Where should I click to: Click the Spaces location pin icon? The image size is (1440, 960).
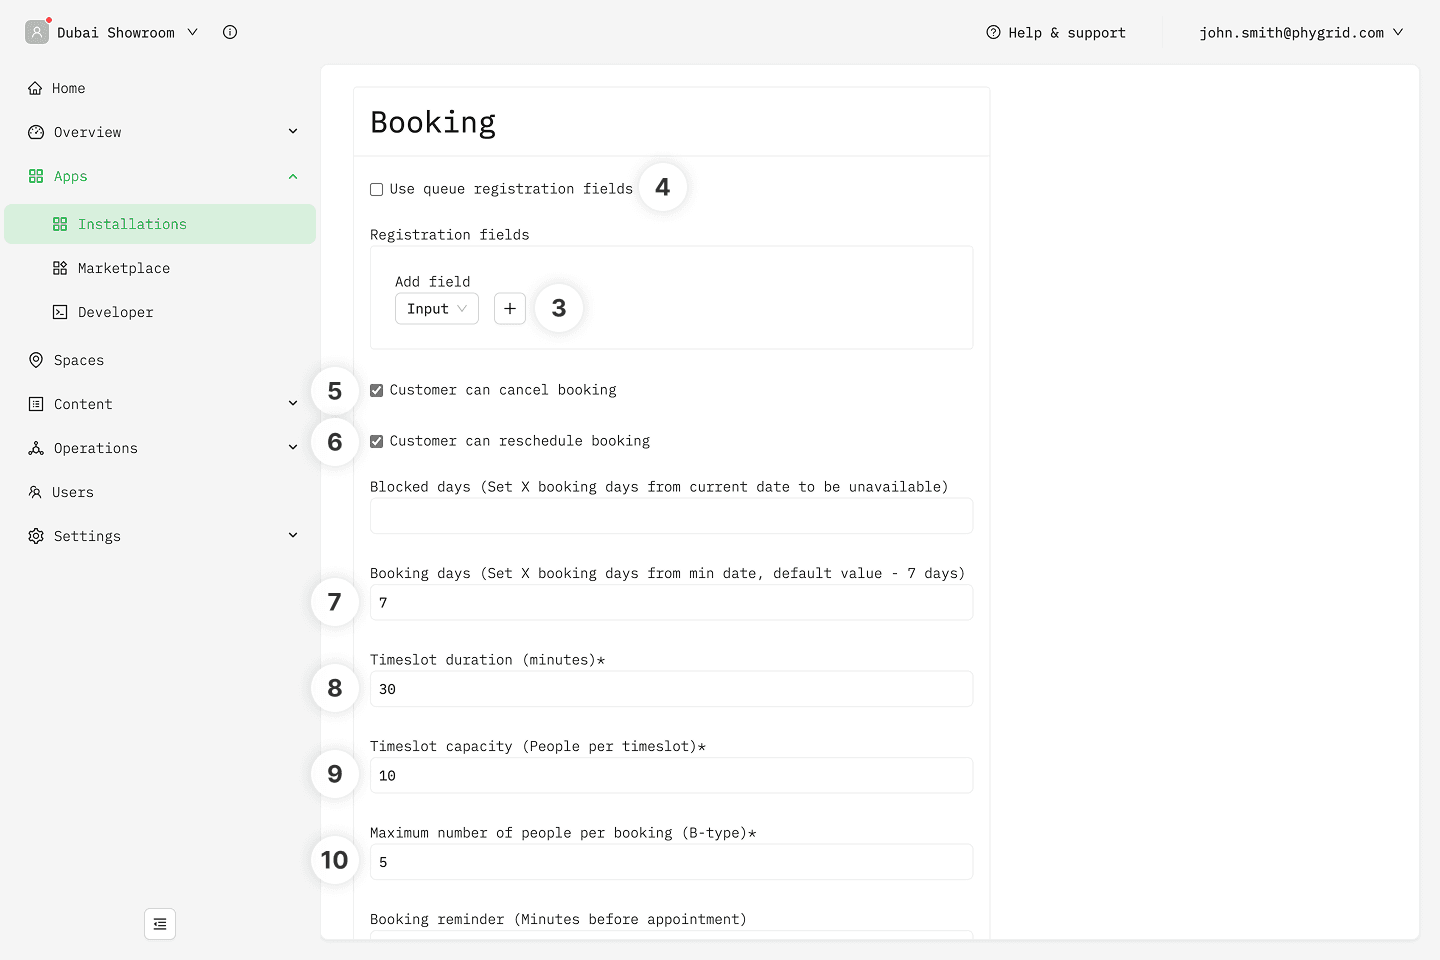tap(36, 360)
